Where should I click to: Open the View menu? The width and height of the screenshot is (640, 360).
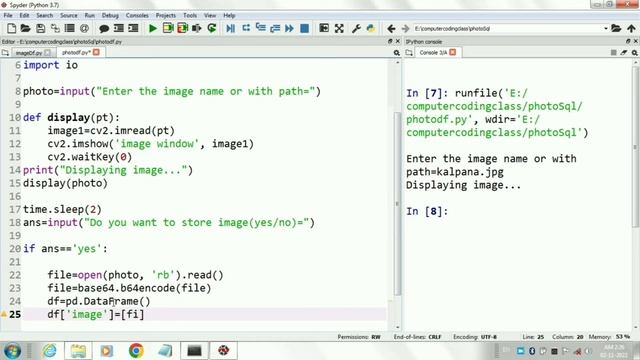coord(210,16)
